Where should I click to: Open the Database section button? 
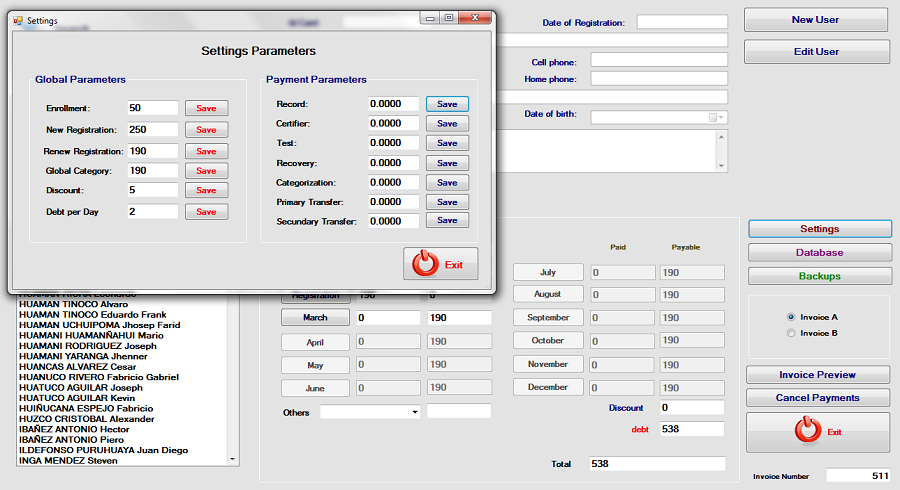[819, 252]
